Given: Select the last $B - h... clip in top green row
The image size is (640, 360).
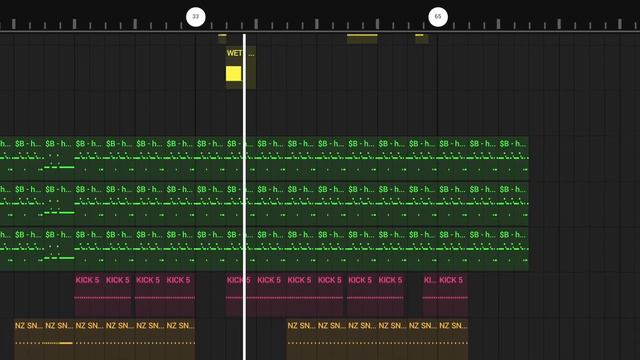Looking at the screenshot, I should pyautogui.click(x=513, y=158).
